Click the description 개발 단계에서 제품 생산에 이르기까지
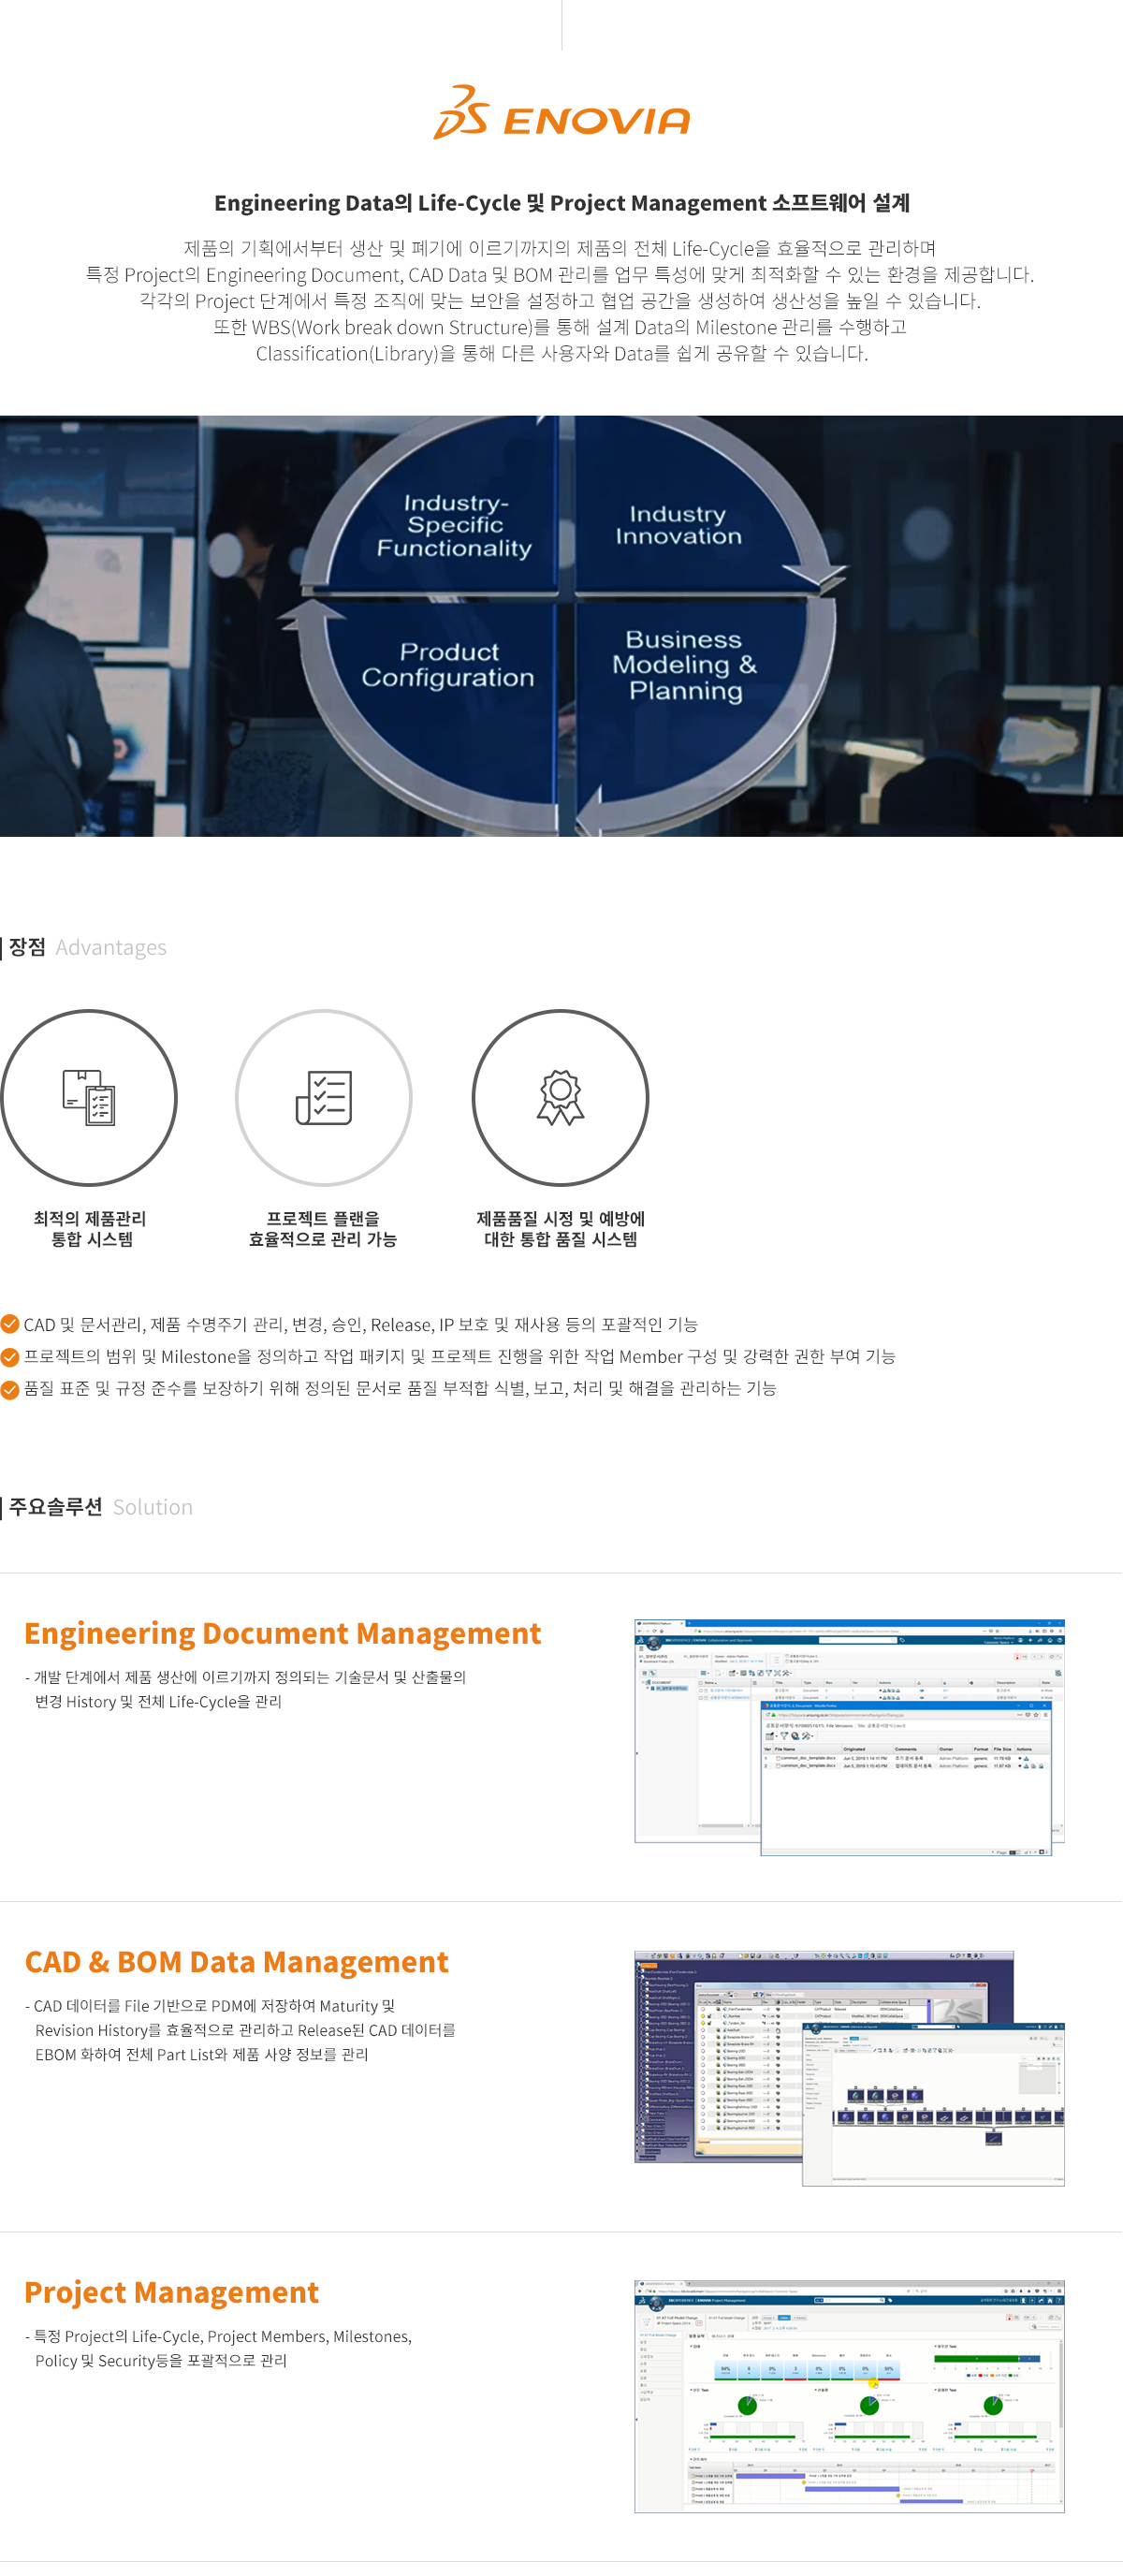 coord(246,1689)
